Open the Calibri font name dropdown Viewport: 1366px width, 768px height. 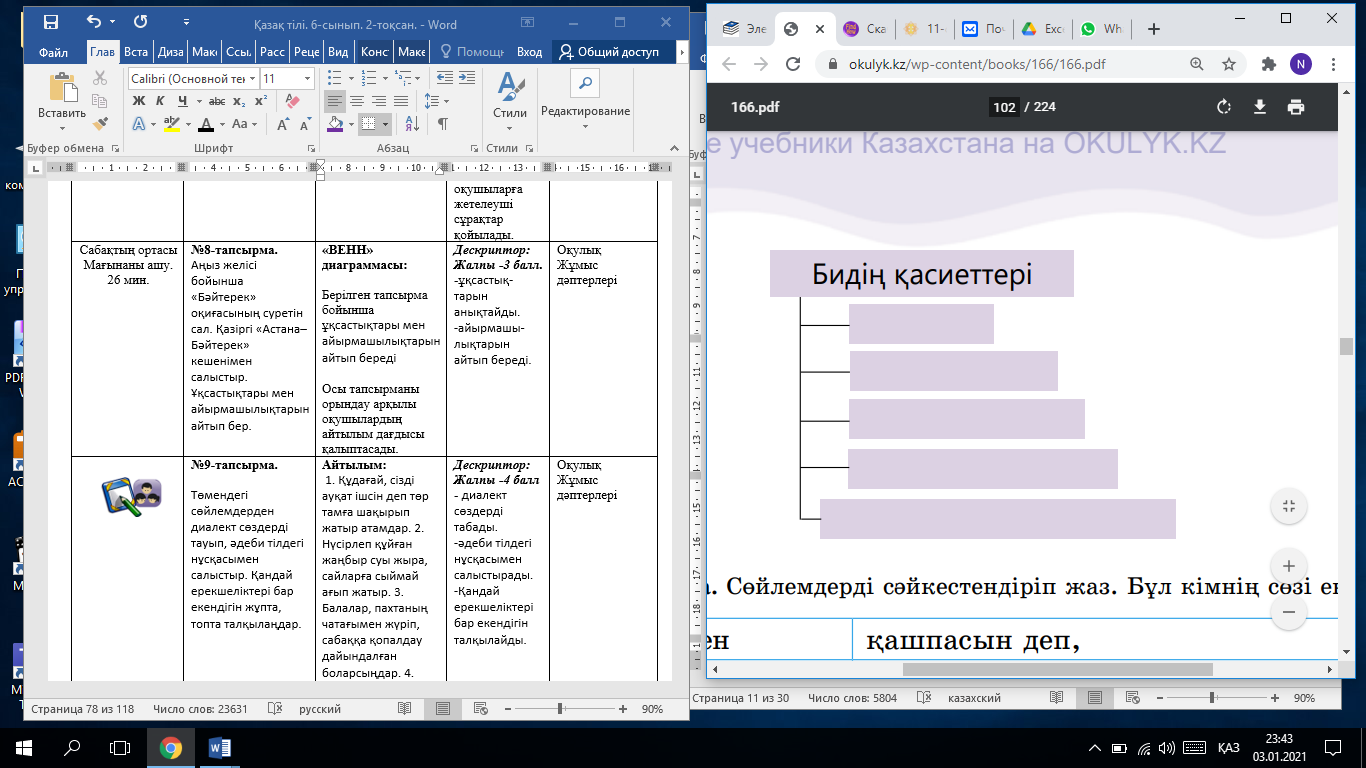tap(252, 78)
